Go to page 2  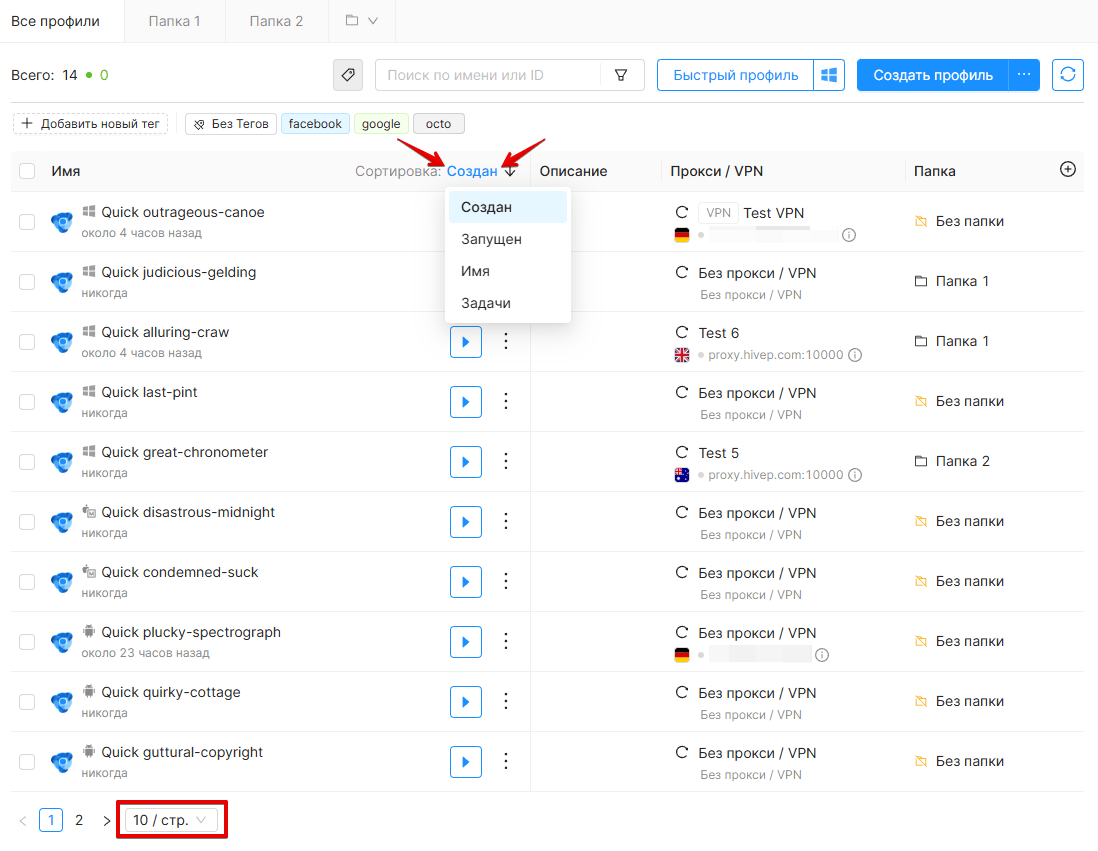coord(79,820)
